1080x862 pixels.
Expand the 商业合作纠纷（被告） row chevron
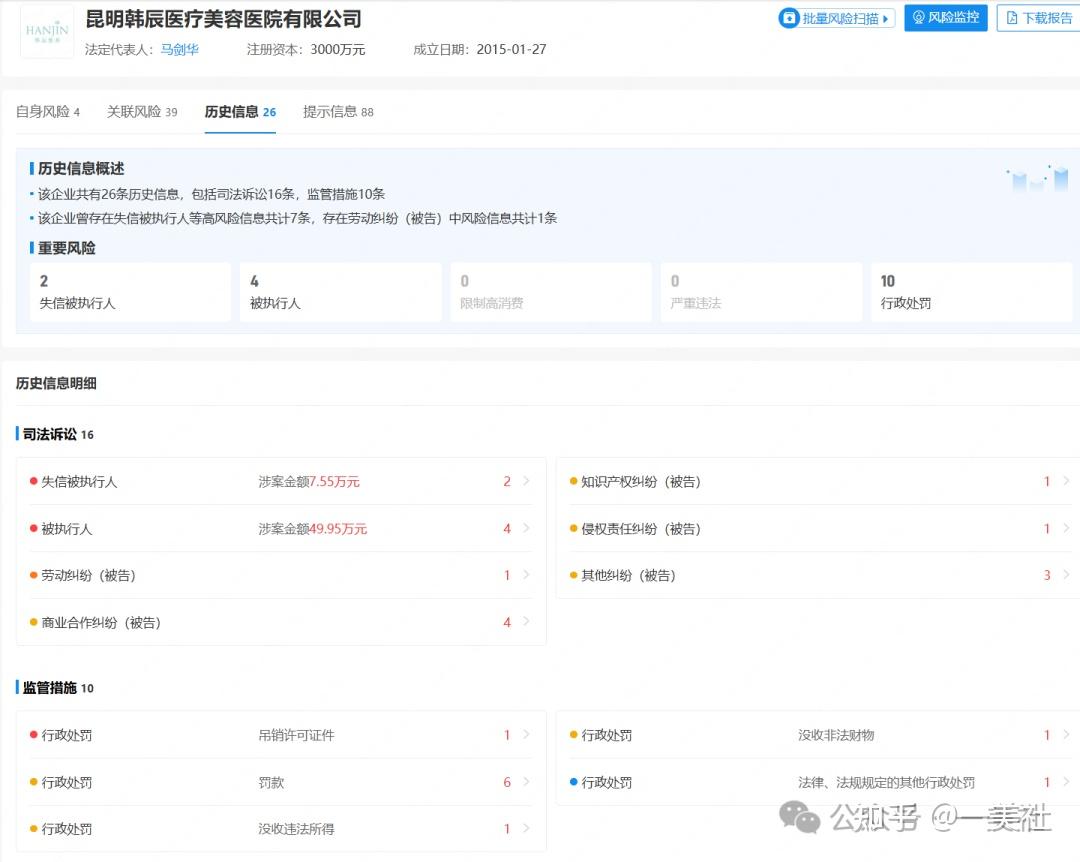click(x=526, y=622)
